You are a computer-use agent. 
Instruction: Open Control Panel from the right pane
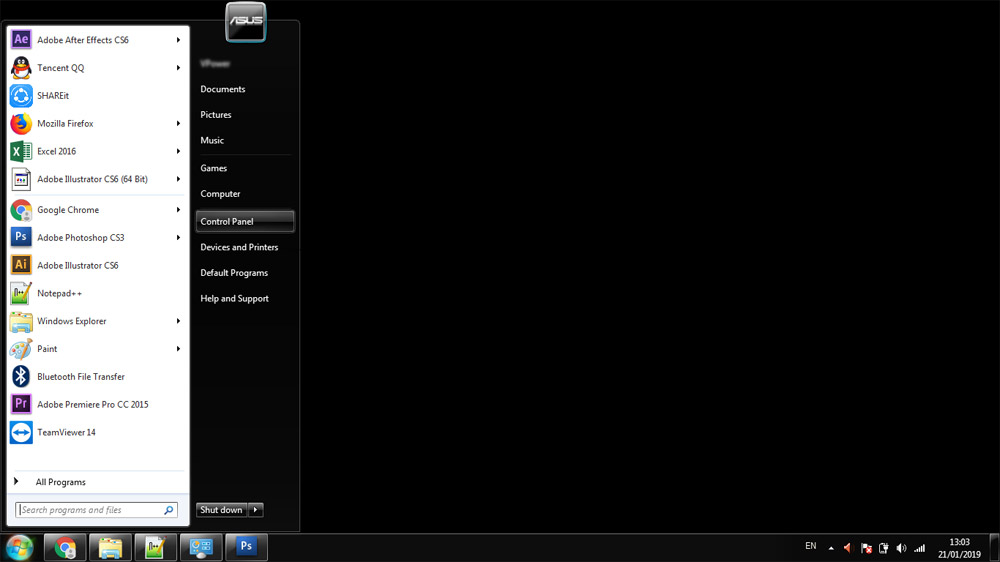[x=227, y=221]
